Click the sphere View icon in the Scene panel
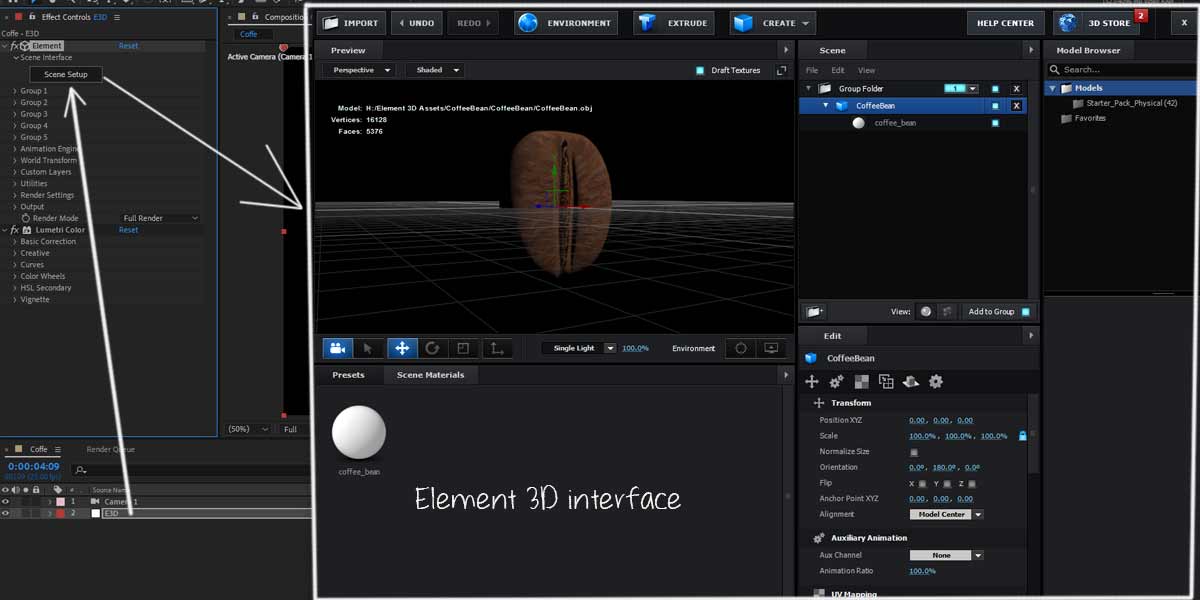Image resolution: width=1200 pixels, height=600 pixels. pos(925,311)
